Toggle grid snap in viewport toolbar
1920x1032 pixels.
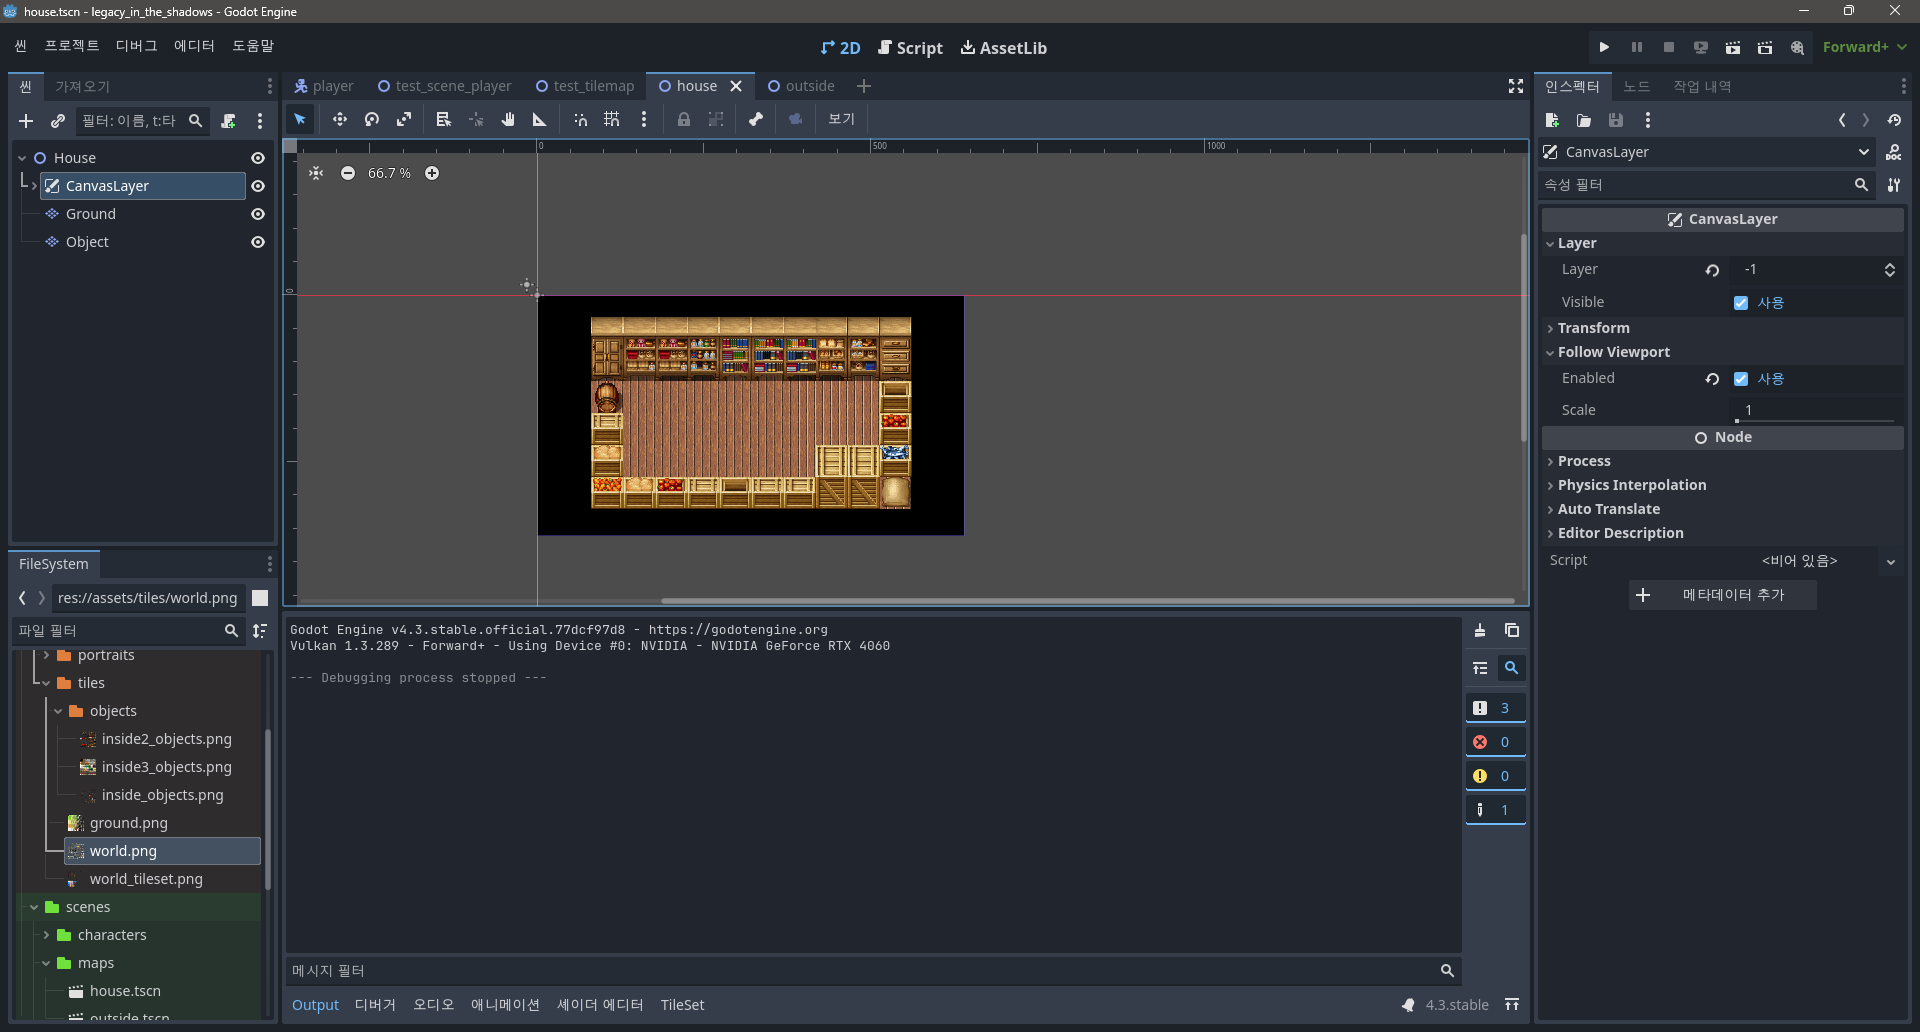[612, 119]
